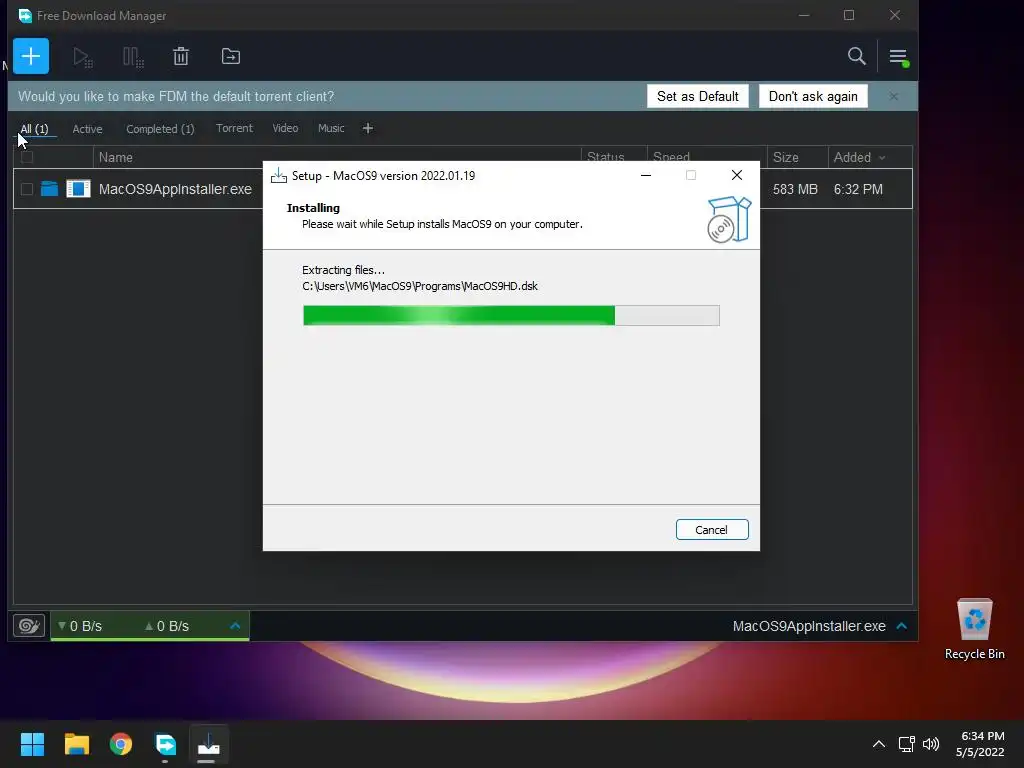The width and height of the screenshot is (1024, 768).
Task: Click MacOS9AppInstaller.exe label in bottom bar
Action: [809, 626]
